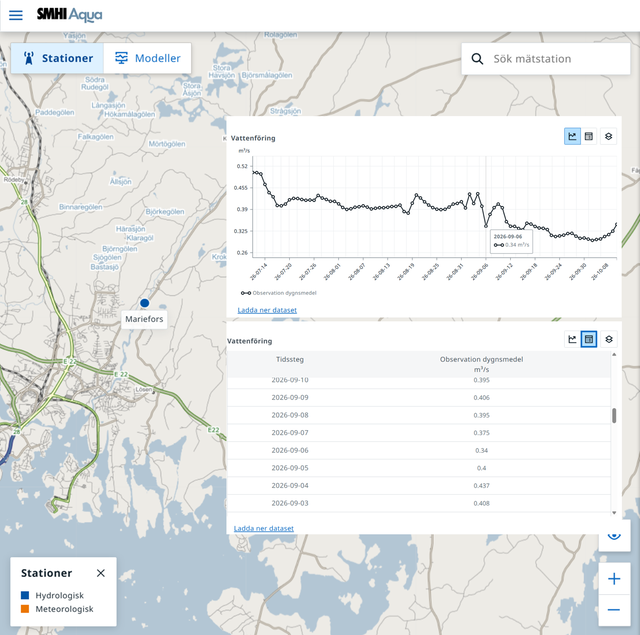Click the 0.437 value cell

(x=482, y=486)
